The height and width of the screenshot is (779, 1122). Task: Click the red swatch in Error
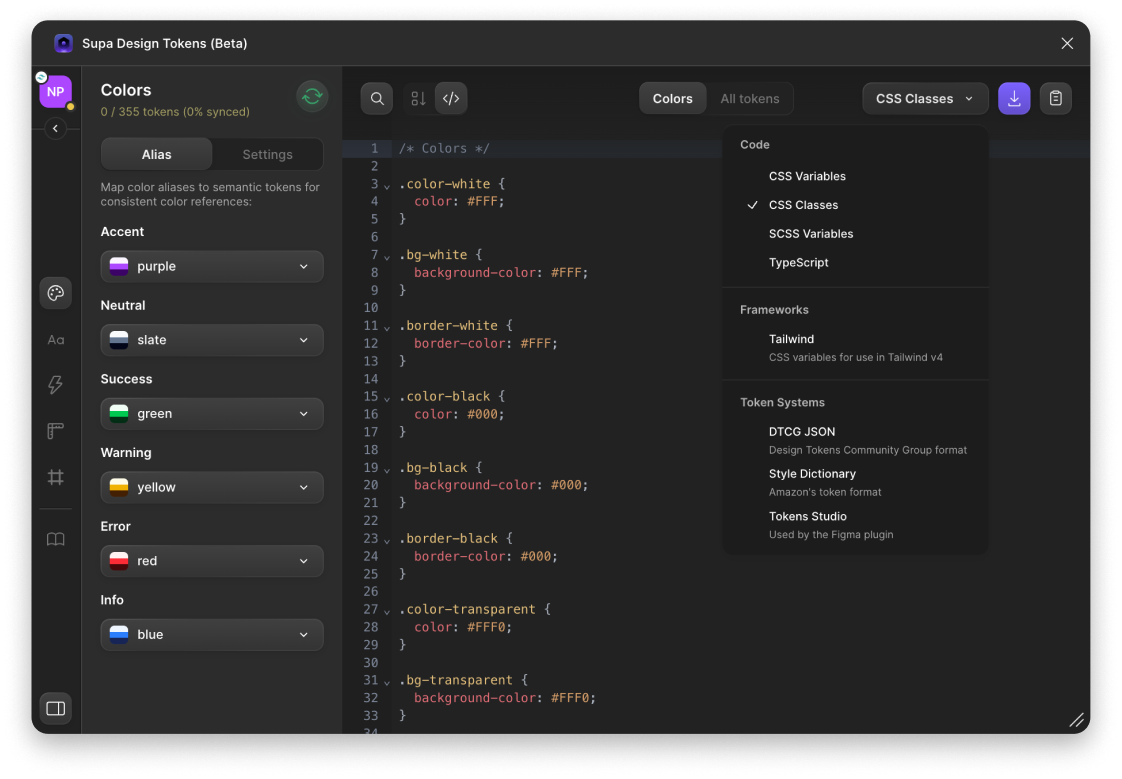point(119,561)
